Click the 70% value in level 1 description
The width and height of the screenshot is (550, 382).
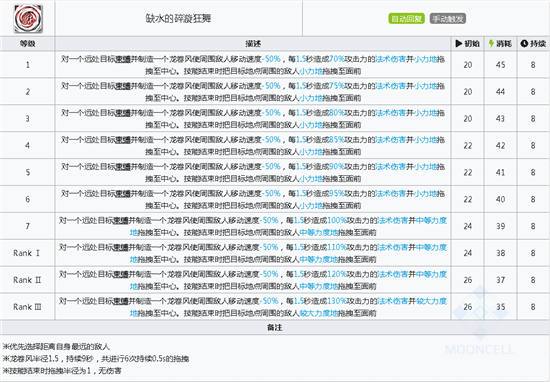[x=336, y=59]
